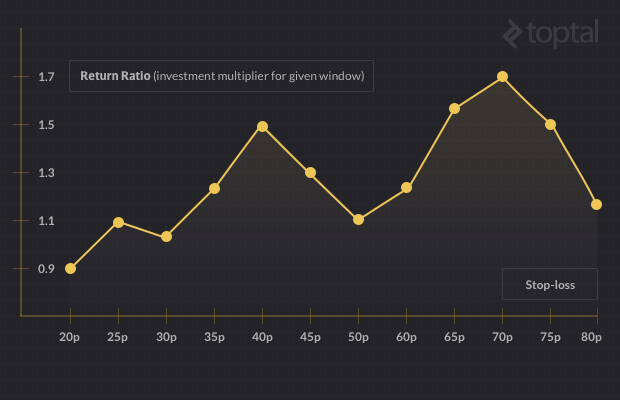The width and height of the screenshot is (620, 400).
Task: Click the 0.9 y-axis label
Action: pyautogui.click(x=46, y=269)
